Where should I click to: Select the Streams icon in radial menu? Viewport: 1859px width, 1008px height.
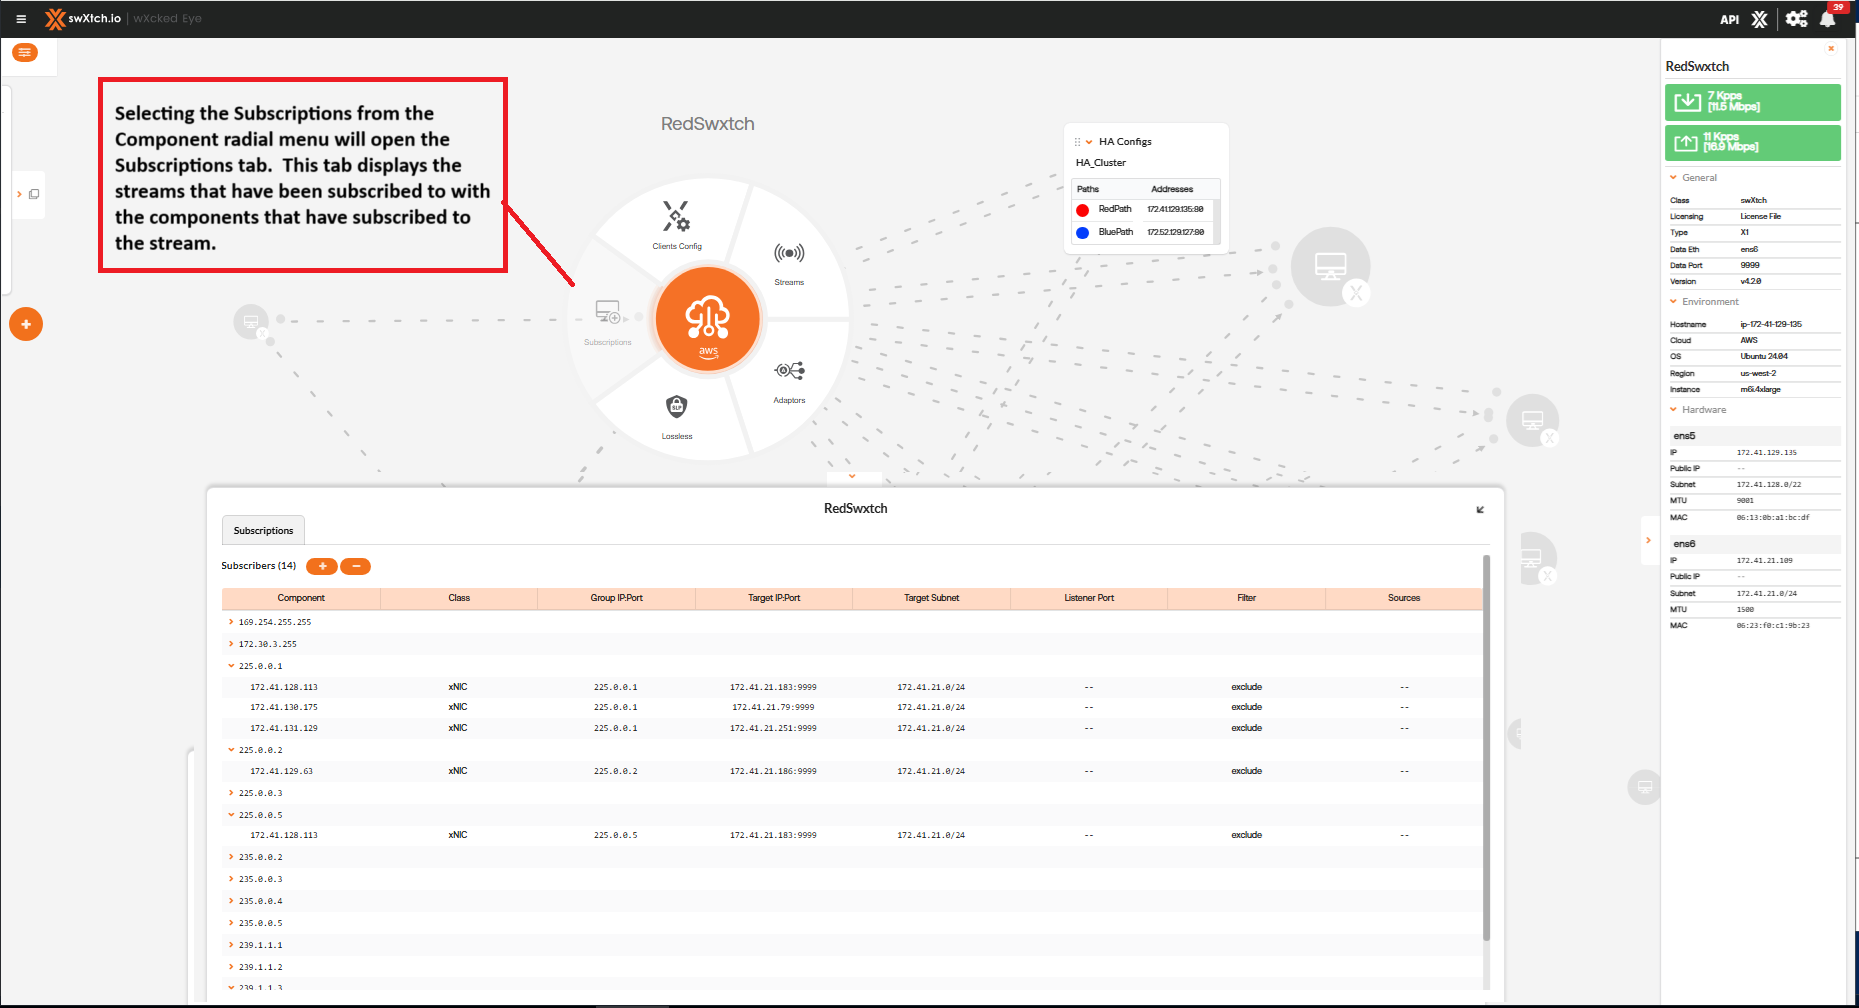click(789, 254)
